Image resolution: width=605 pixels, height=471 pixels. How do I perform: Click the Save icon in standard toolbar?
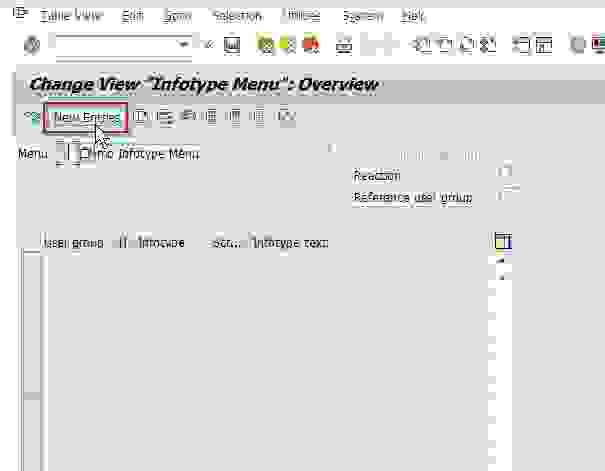pos(232,45)
